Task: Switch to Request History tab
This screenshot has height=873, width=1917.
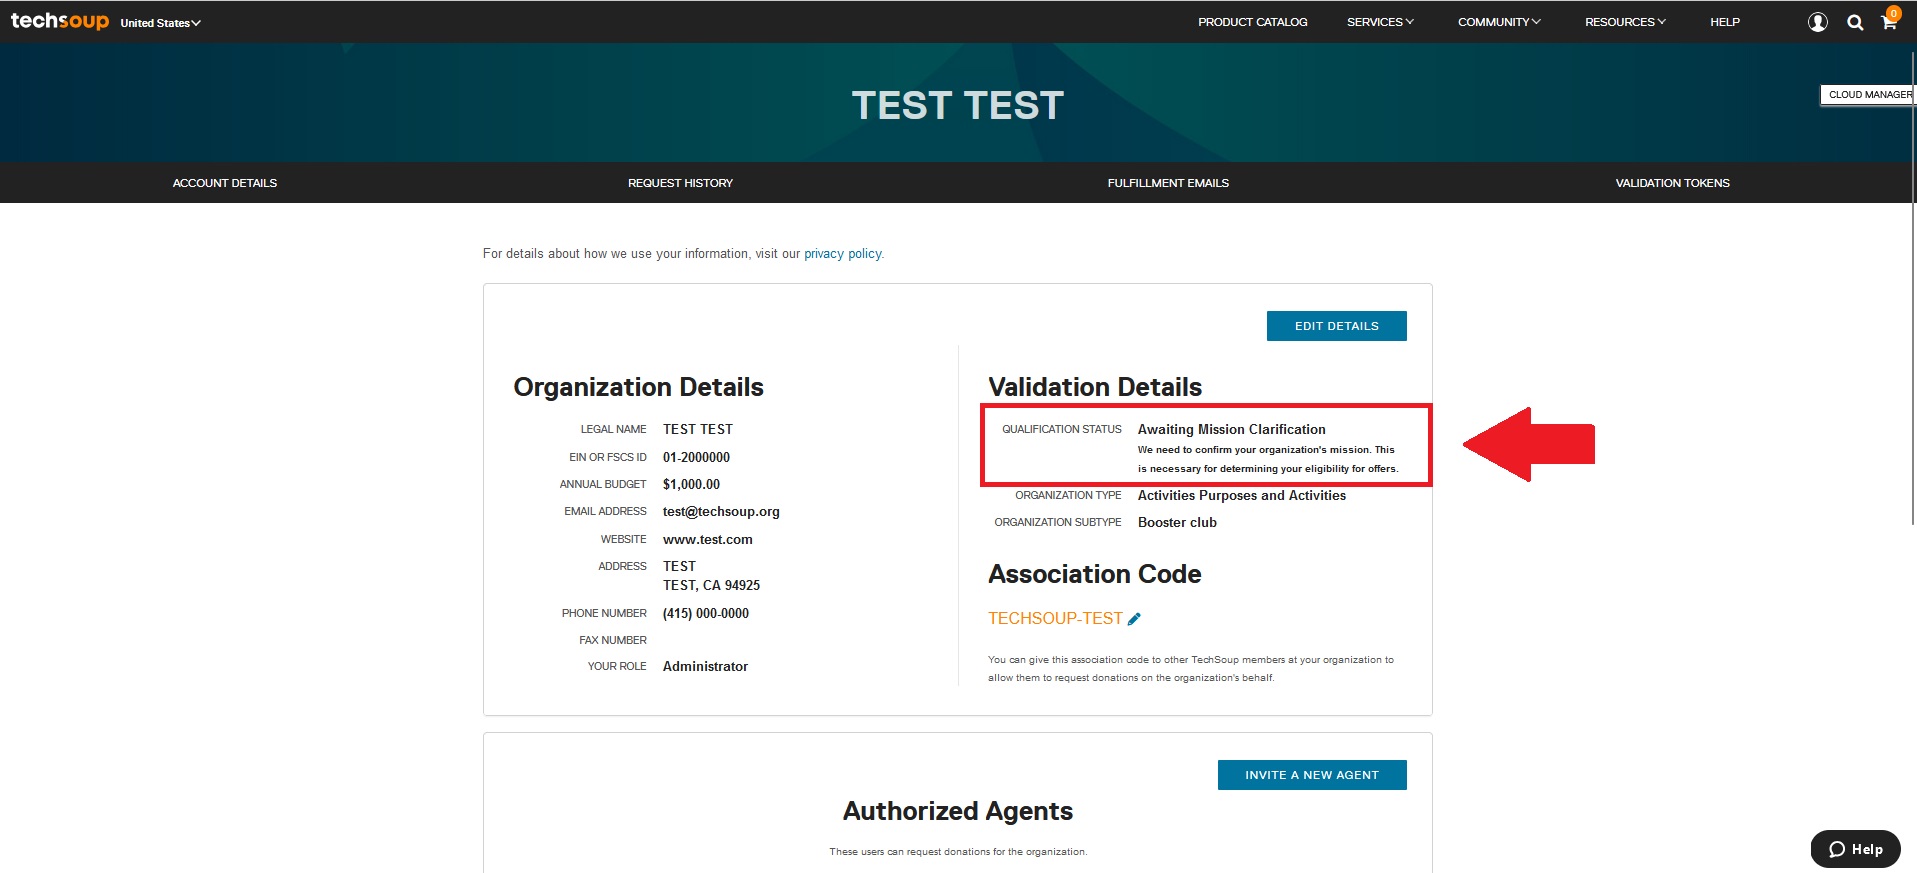Action: (x=680, y=183)
